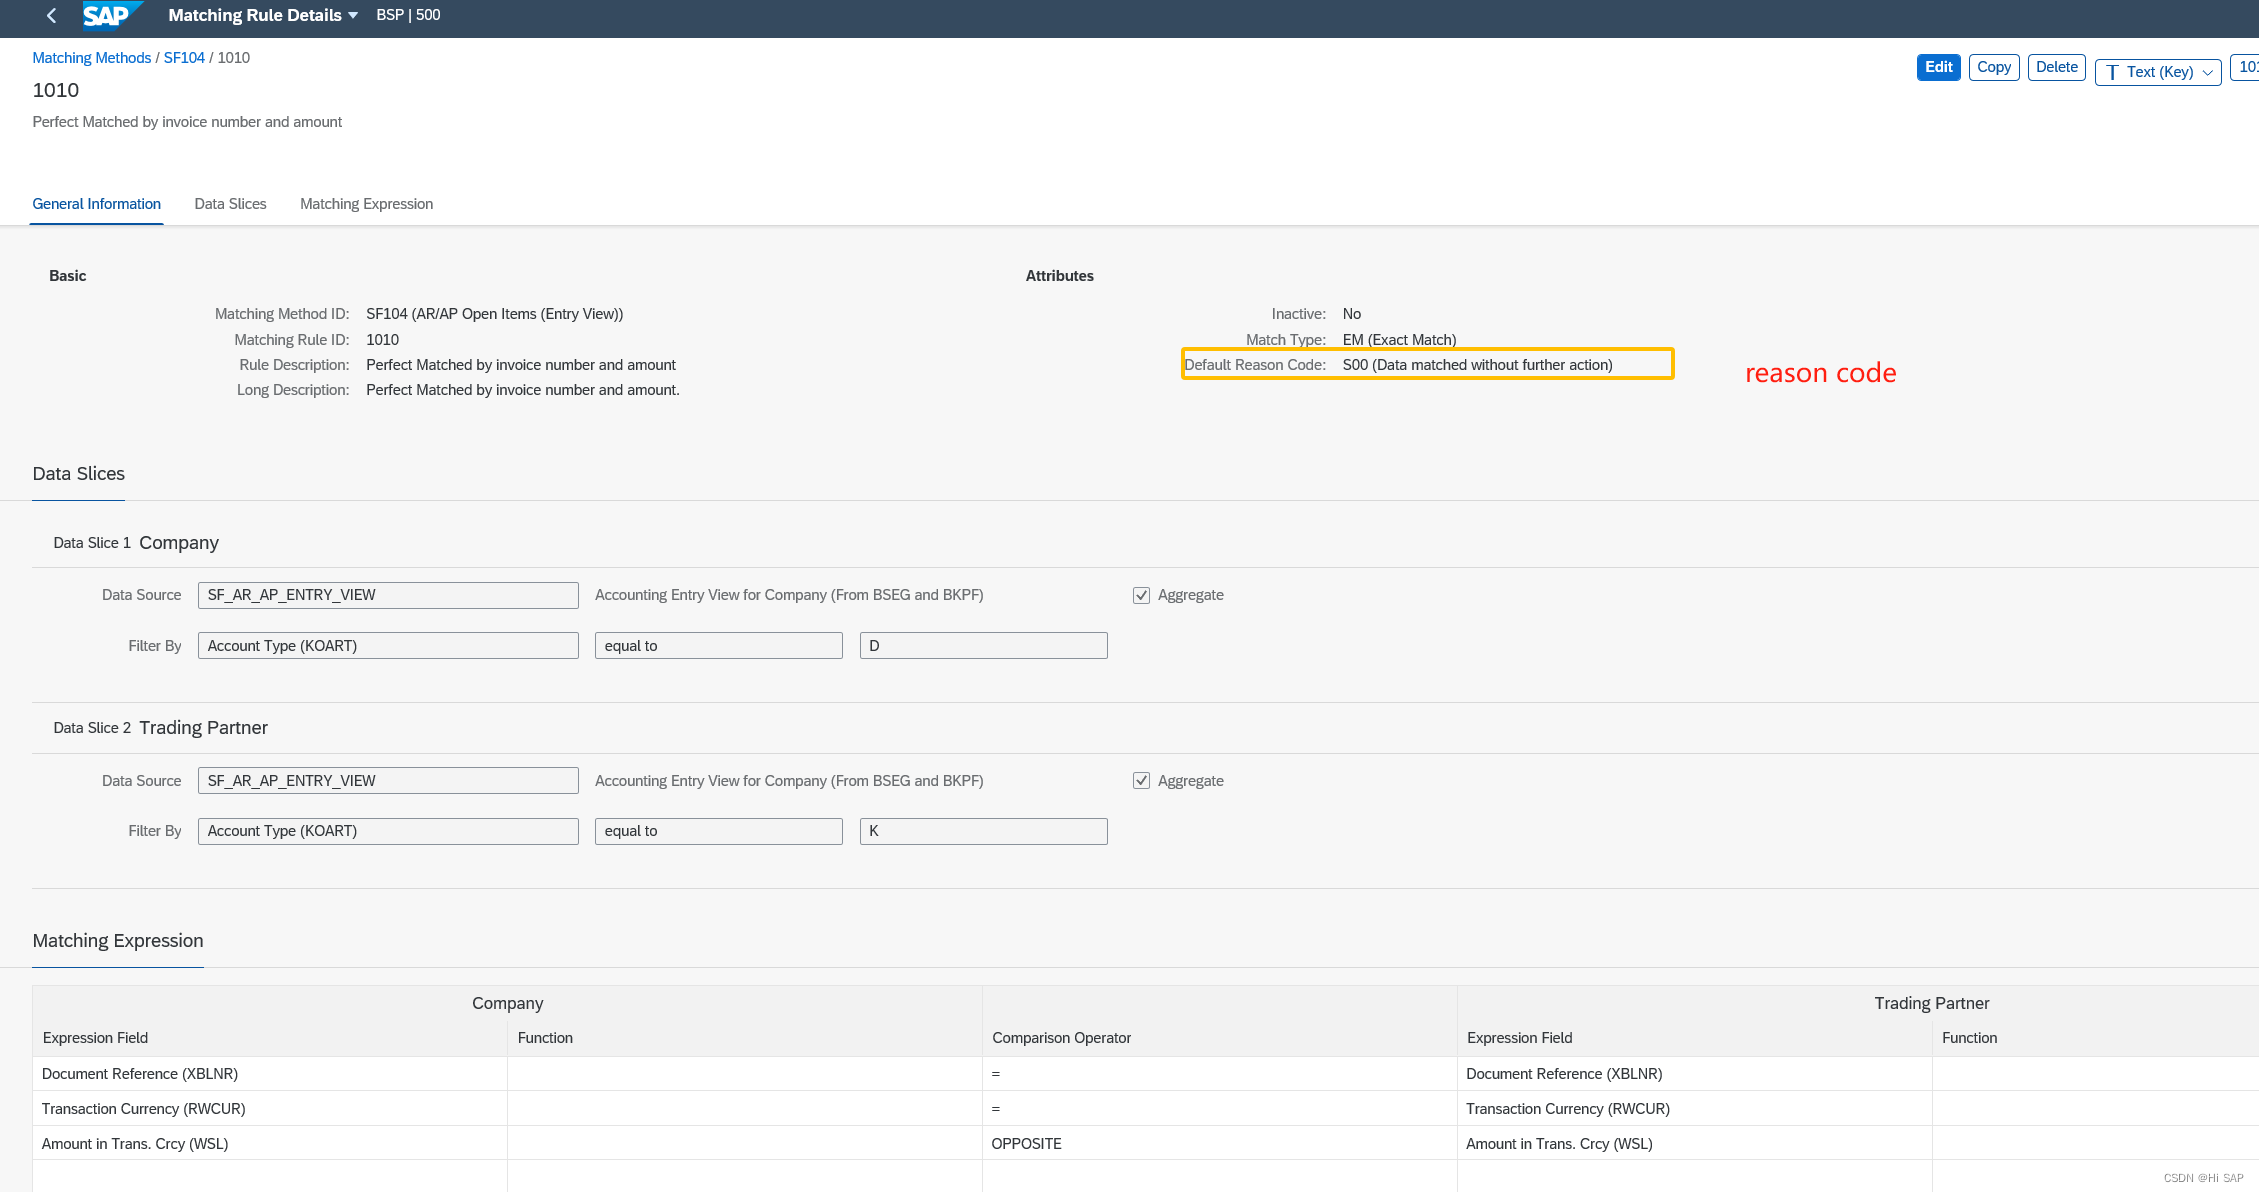This screenshot has height=1192, width=2259.
Task: Click the SF_AR_AP_ENTRY_VIEW data source field
Action: click(x=388, y=594)
